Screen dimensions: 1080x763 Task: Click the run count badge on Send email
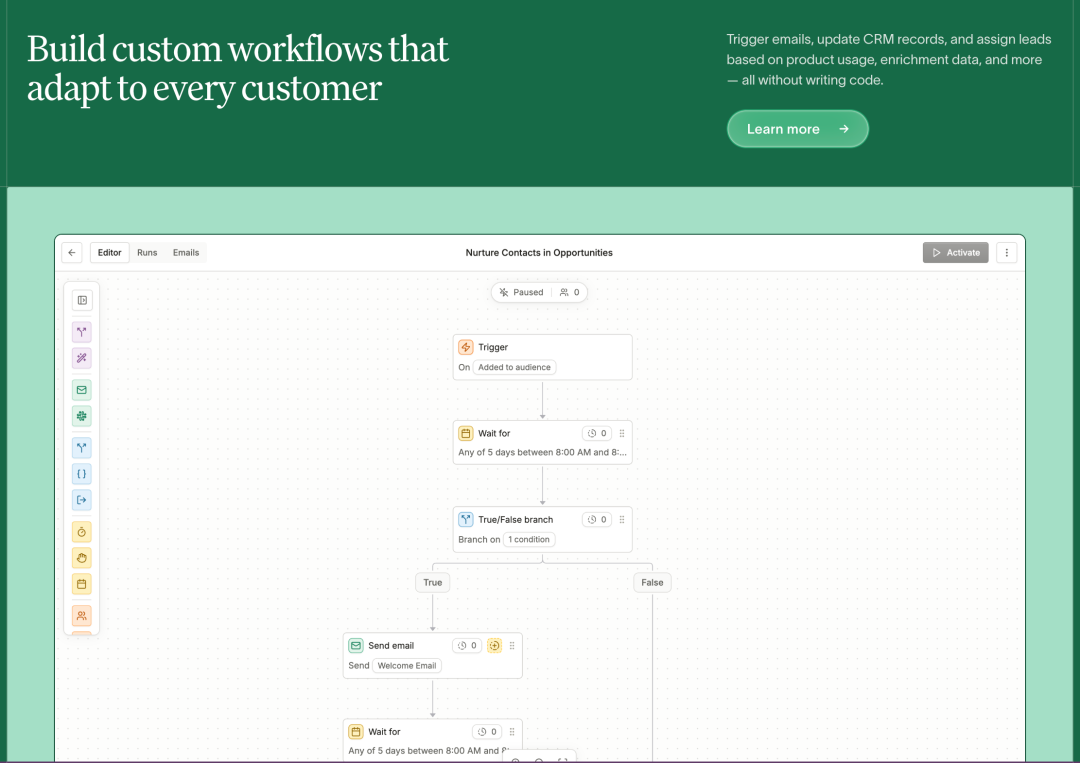(467, 645)
